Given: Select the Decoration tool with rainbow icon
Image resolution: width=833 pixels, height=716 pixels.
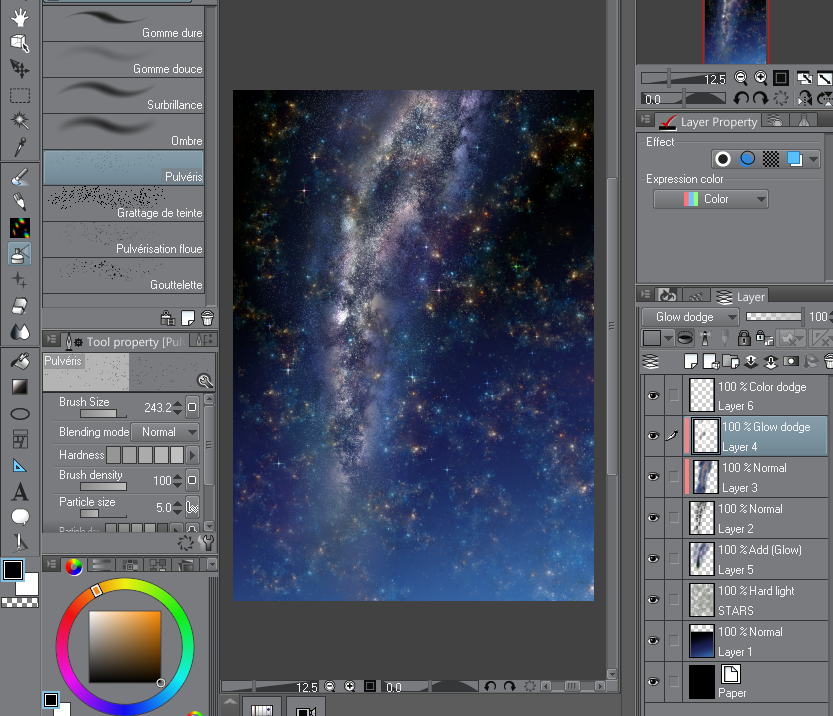Looking at the screenshot, I should [x=20, y=228].
